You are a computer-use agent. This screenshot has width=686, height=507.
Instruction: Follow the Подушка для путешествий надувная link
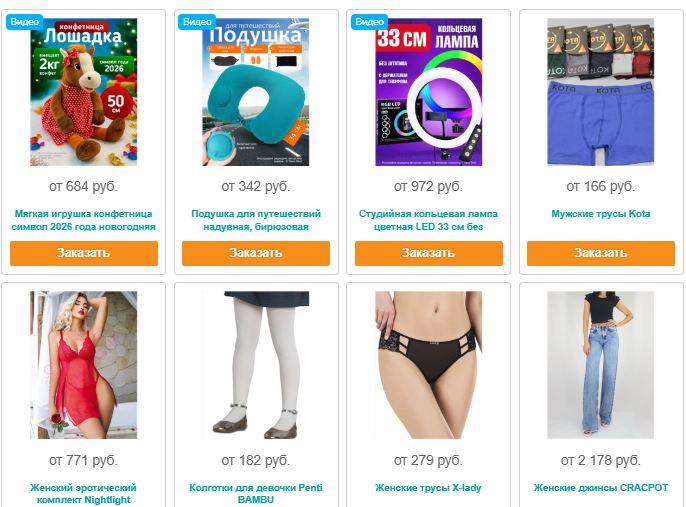point(256,220)
